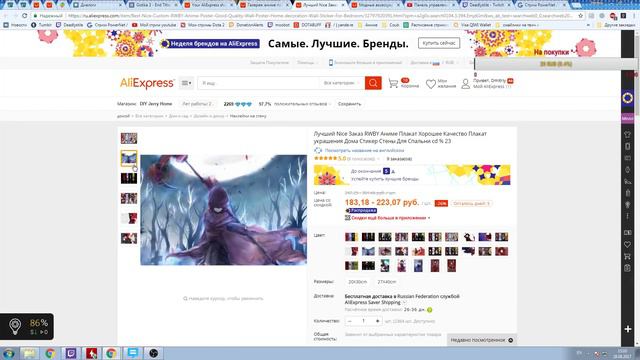Expand the AliExpress Saver Shipping method dropdown
Screen dimensions: 640x360
pos(404,302)
